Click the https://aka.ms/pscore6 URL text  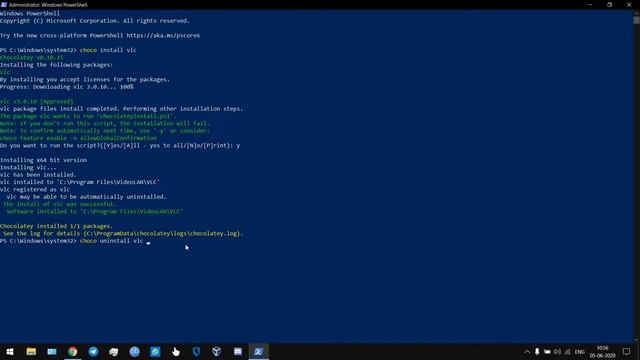tap(163, 35)
